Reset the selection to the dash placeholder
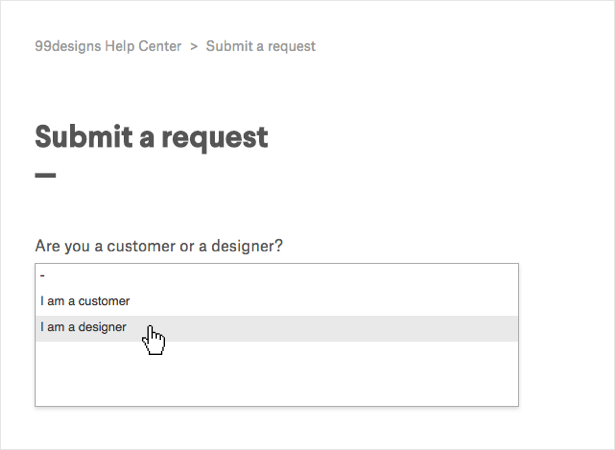 (x=44, y=274)
